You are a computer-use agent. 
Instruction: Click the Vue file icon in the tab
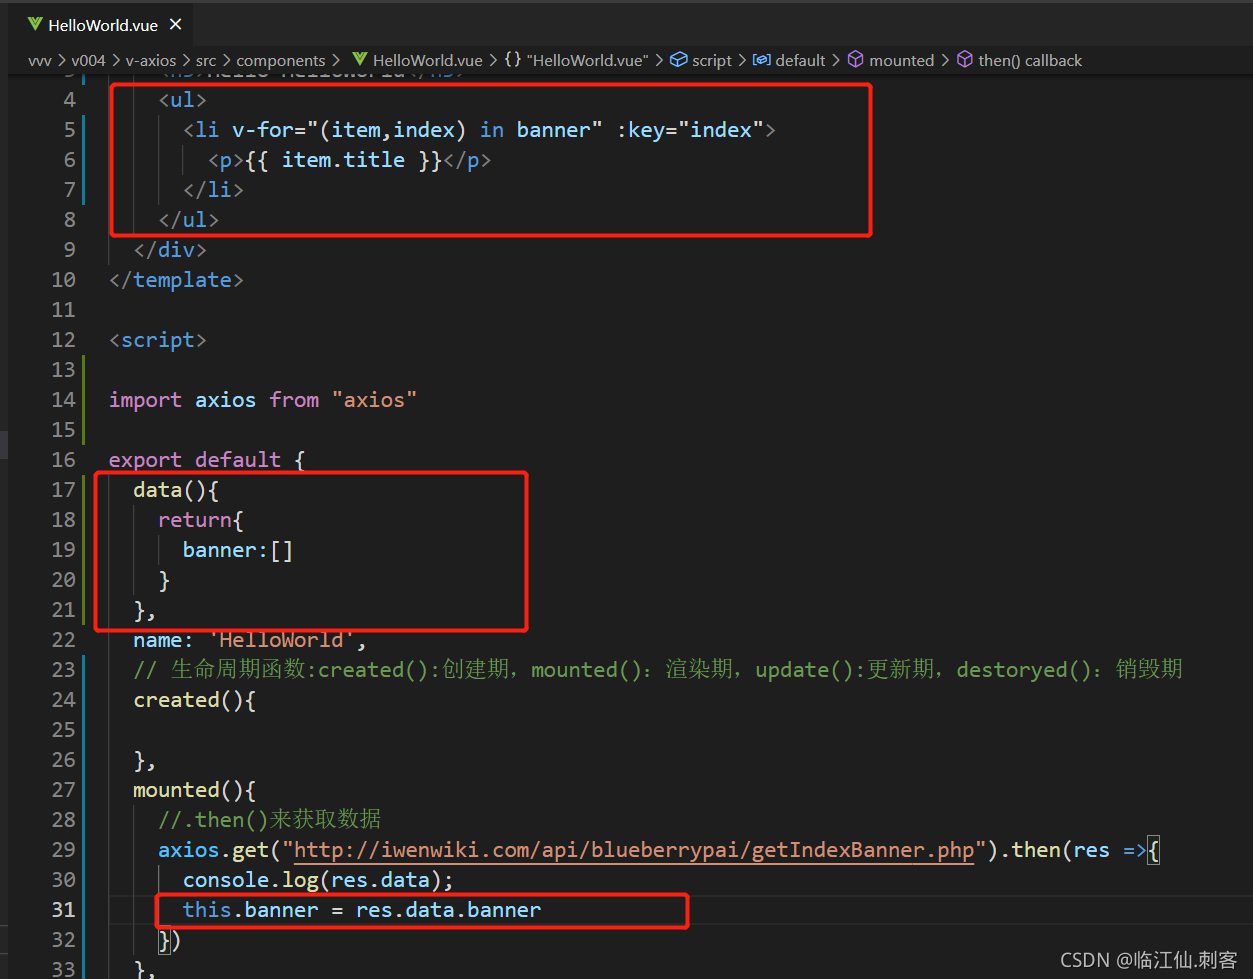coord(35,24)
